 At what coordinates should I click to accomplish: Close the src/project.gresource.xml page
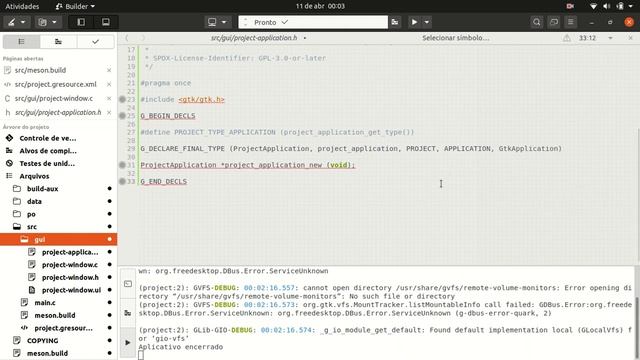click(x=109, y=84)
